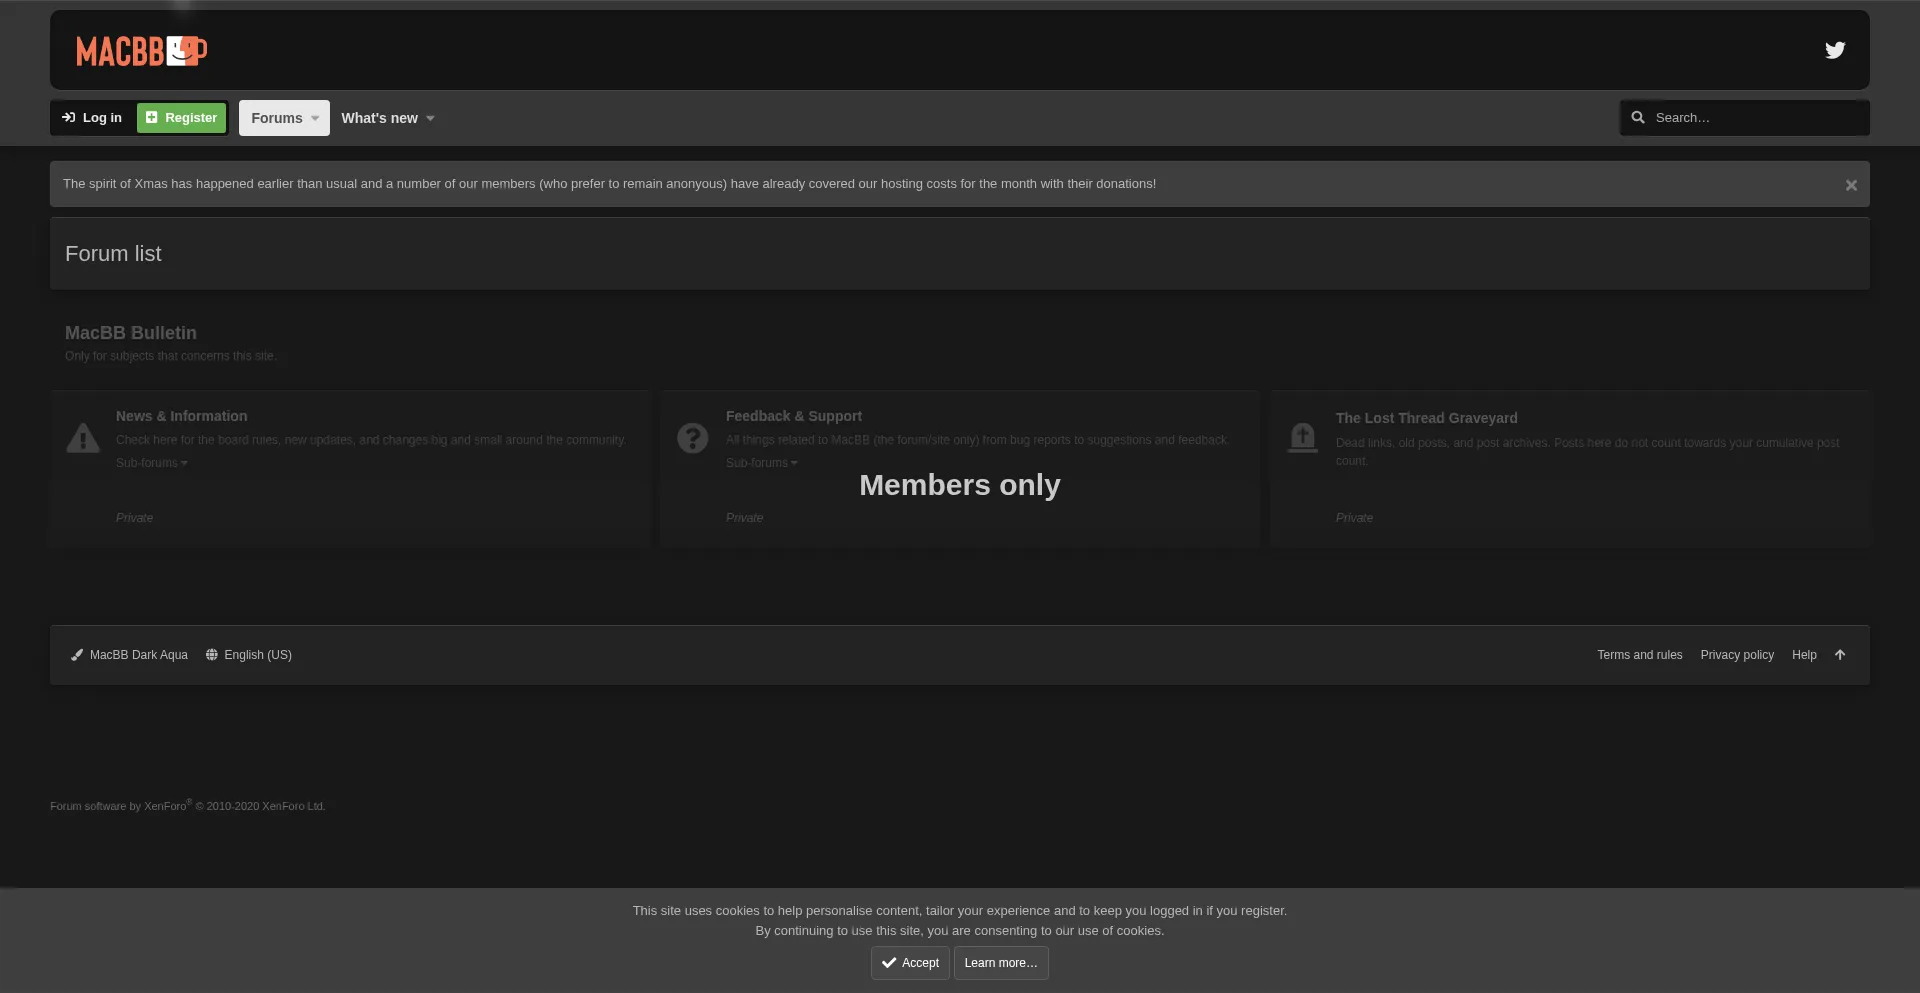Open the Twitter bird icon link
The height and width of the screenshot is (993, 1920).
coord(1834,50)
